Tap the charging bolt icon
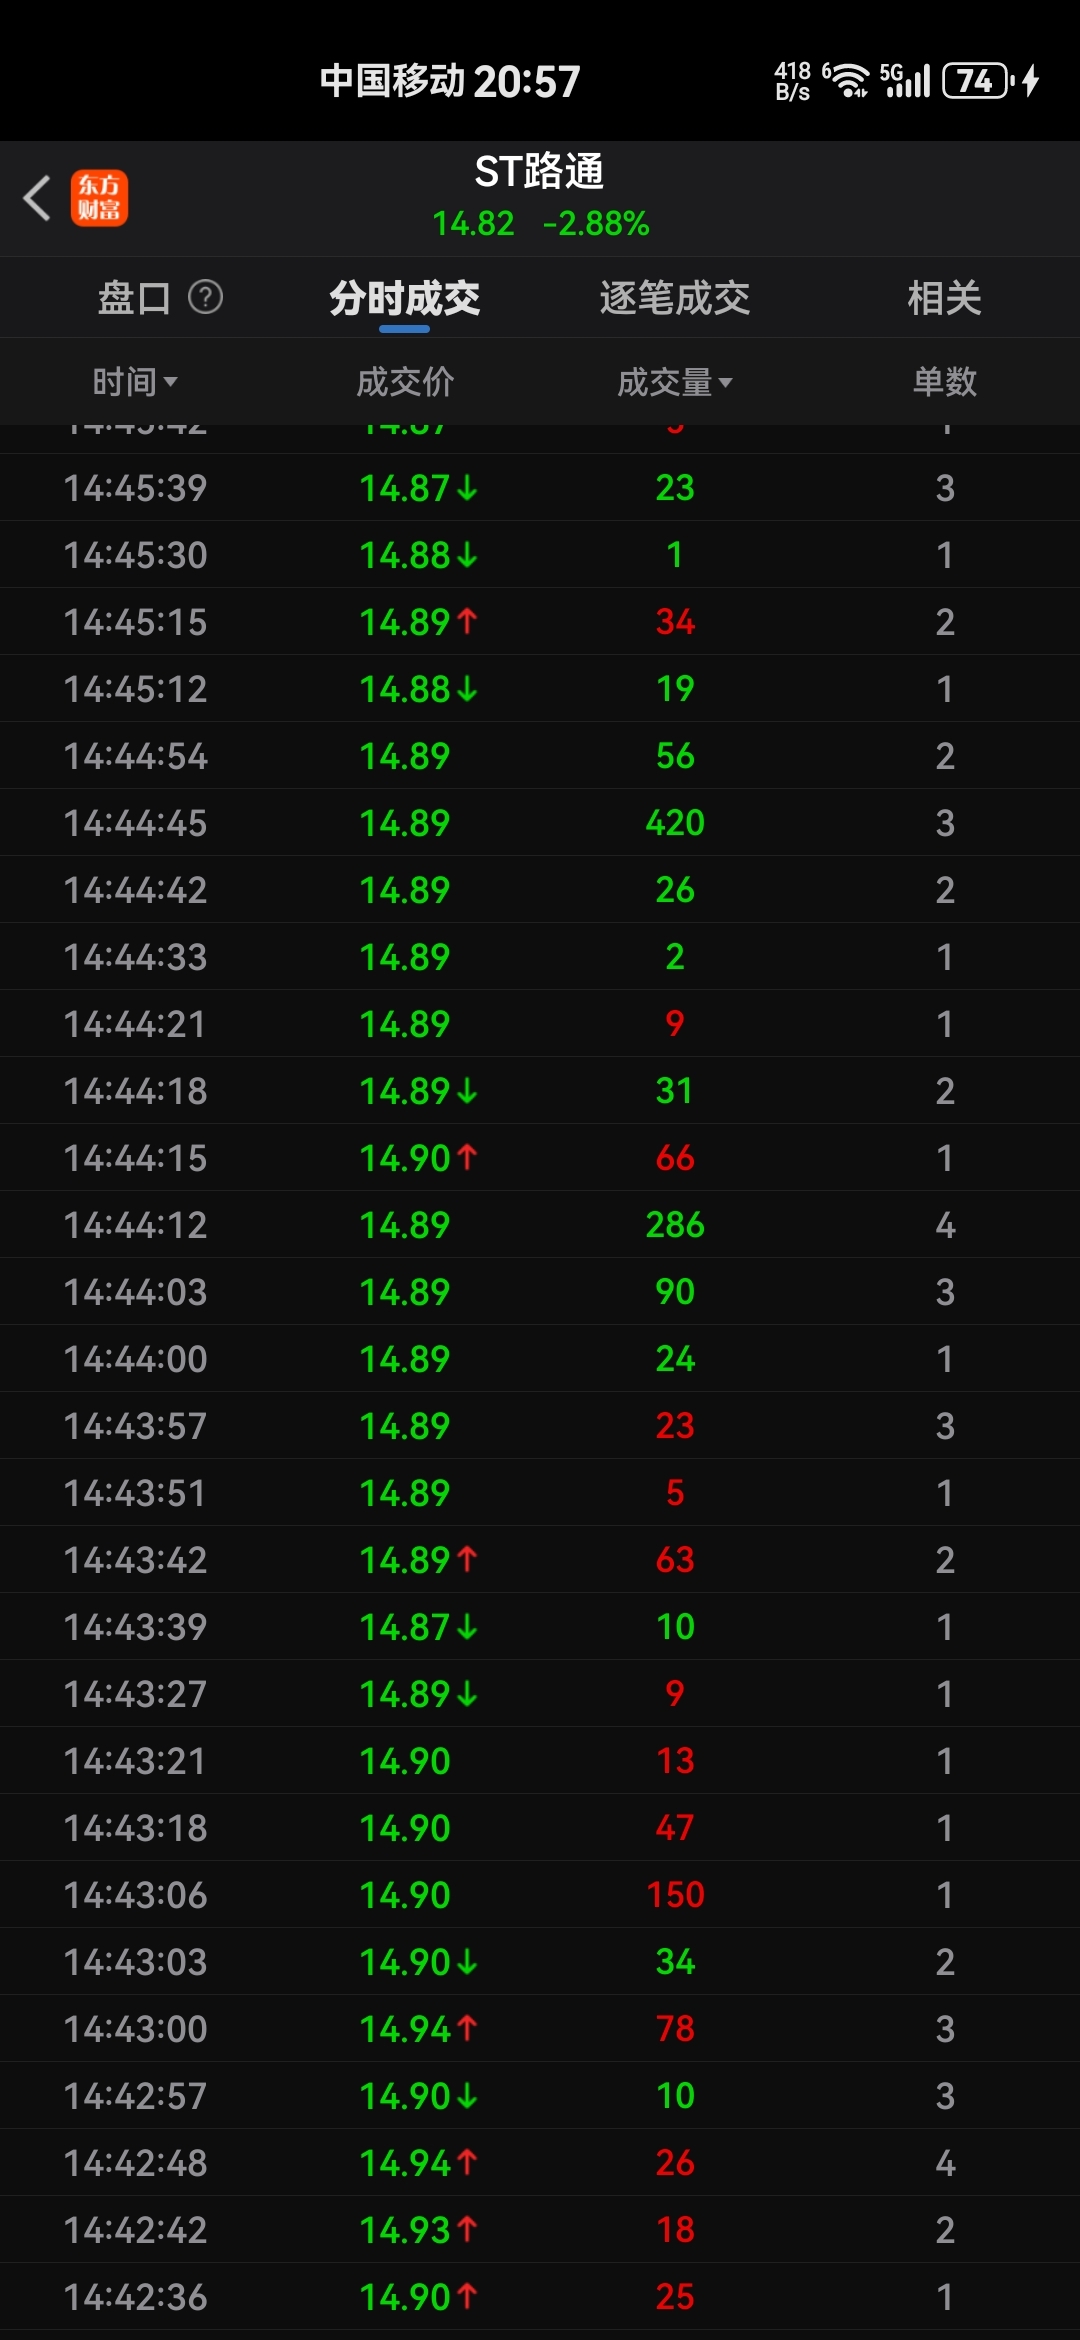Image resolution: width=1080 pixels, height=2340 pixels. tap(1031, 80)
